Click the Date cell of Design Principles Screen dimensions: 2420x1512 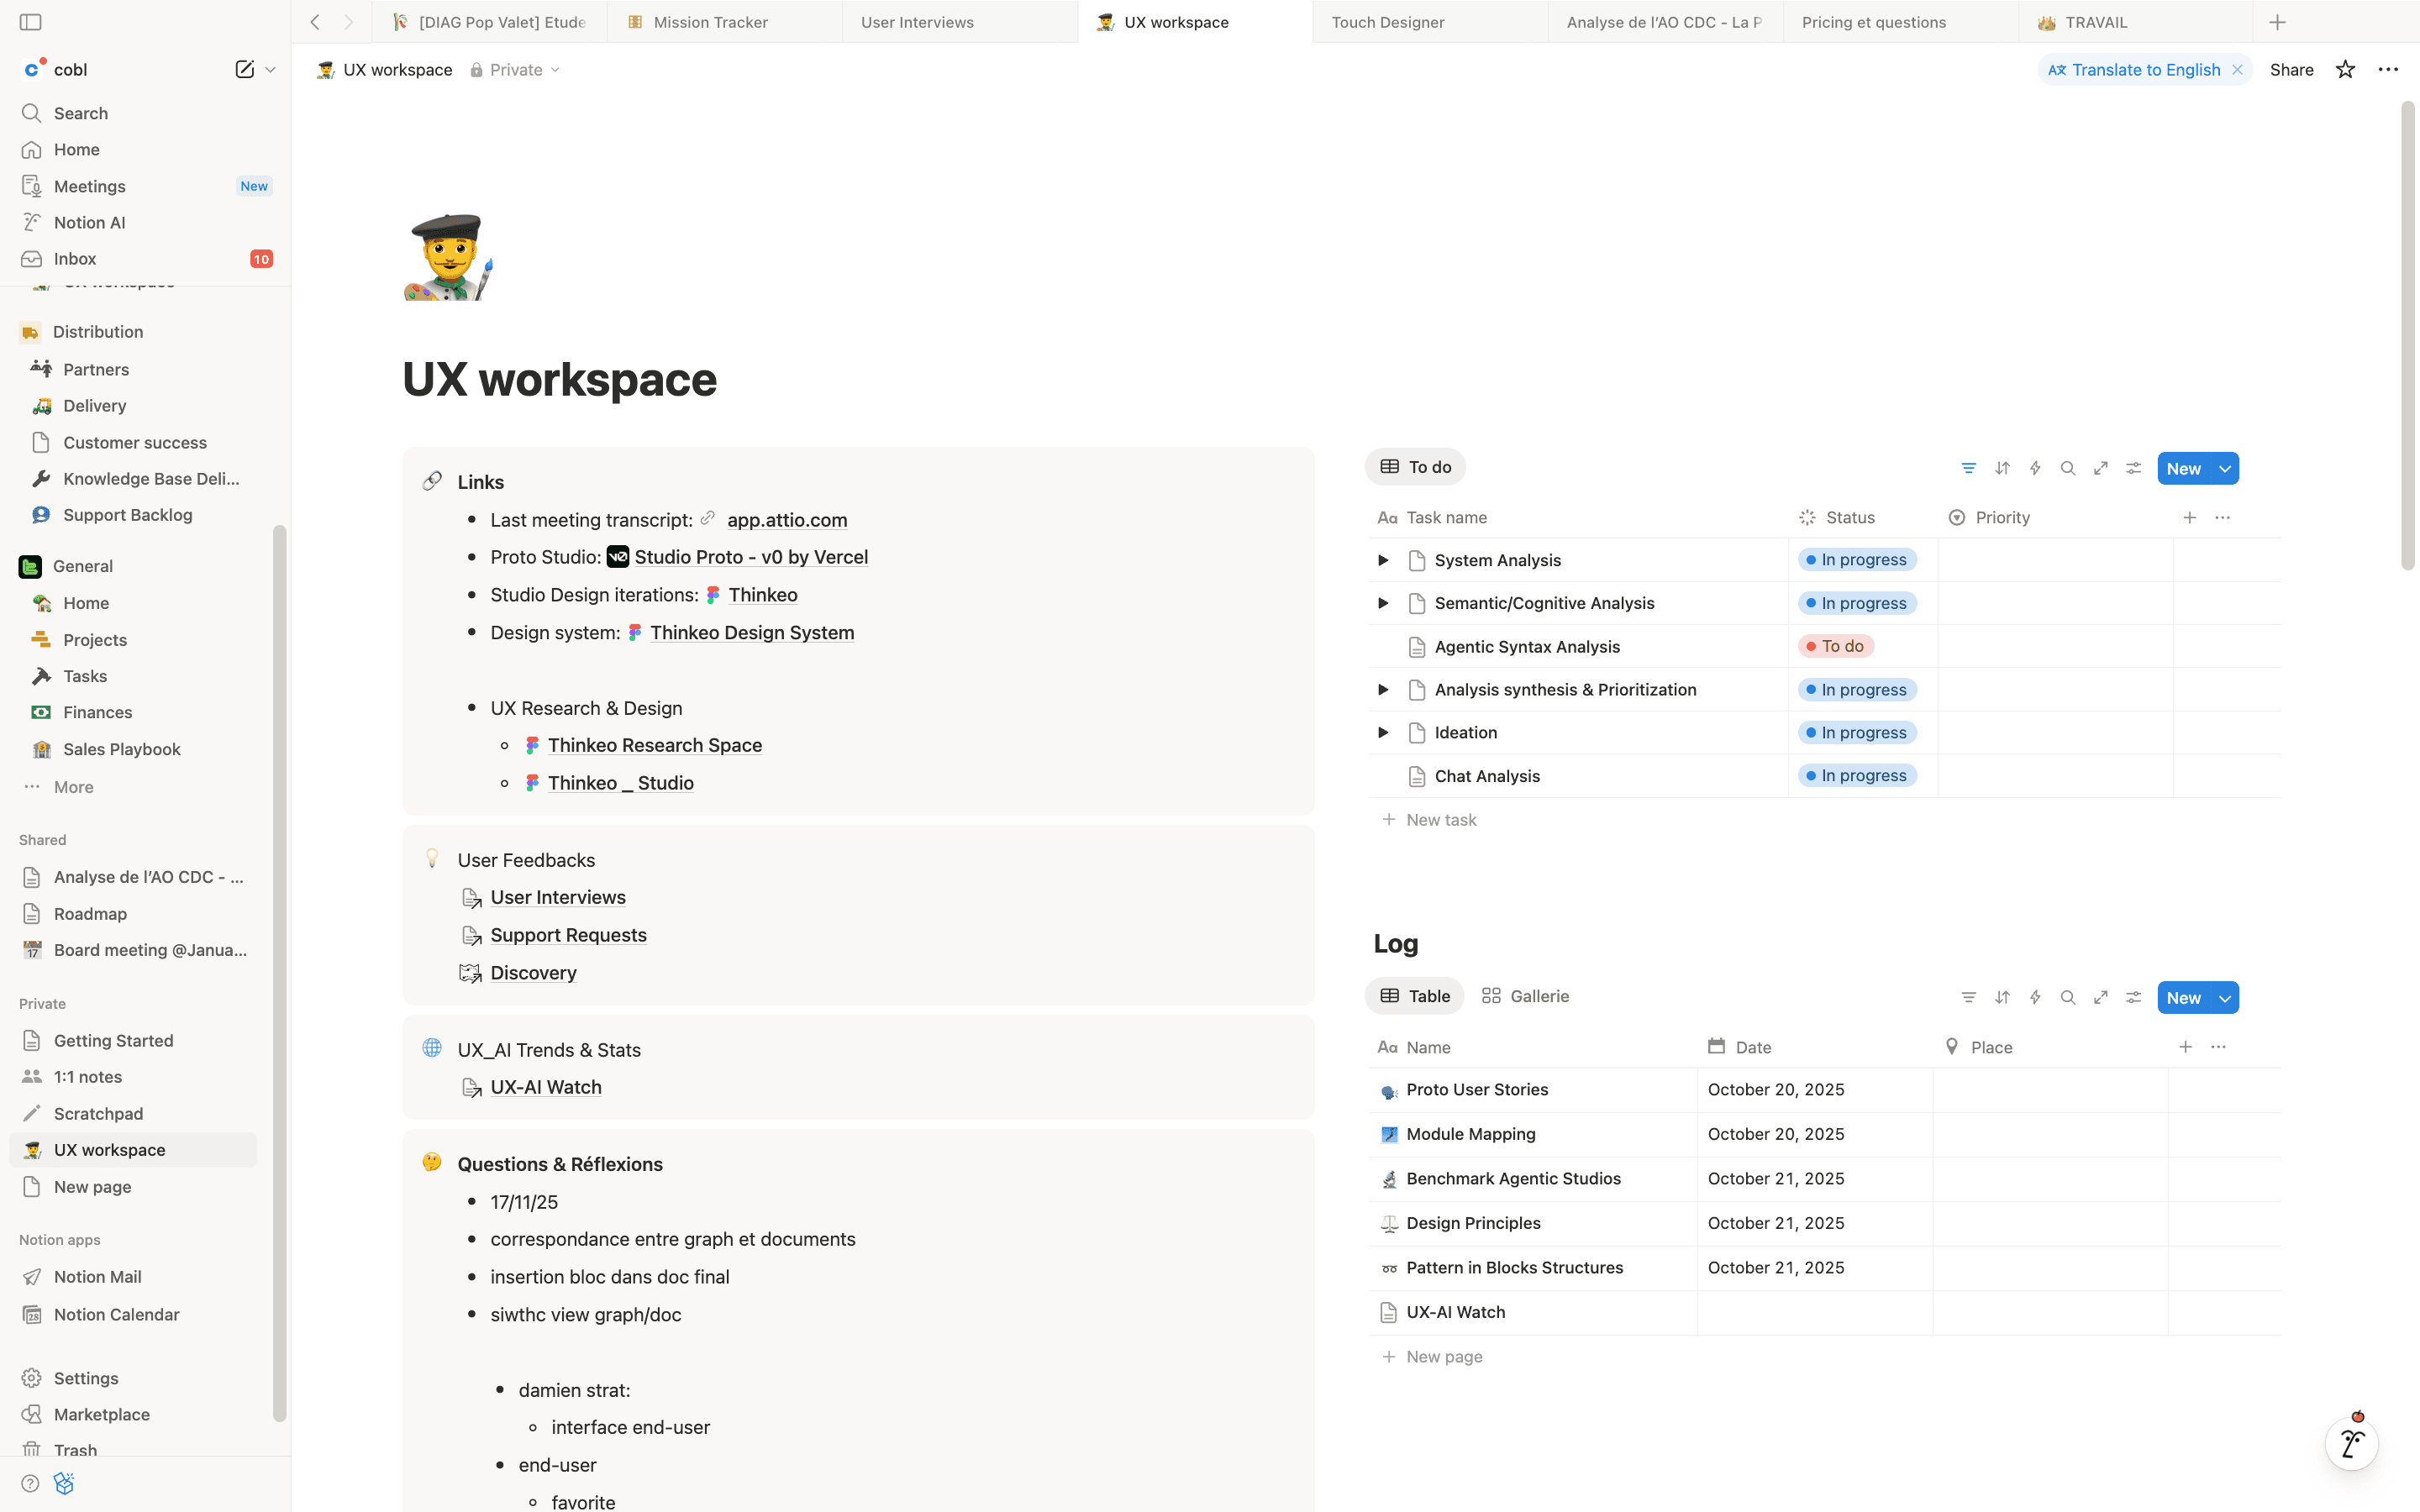[x=1814, y=1223]
